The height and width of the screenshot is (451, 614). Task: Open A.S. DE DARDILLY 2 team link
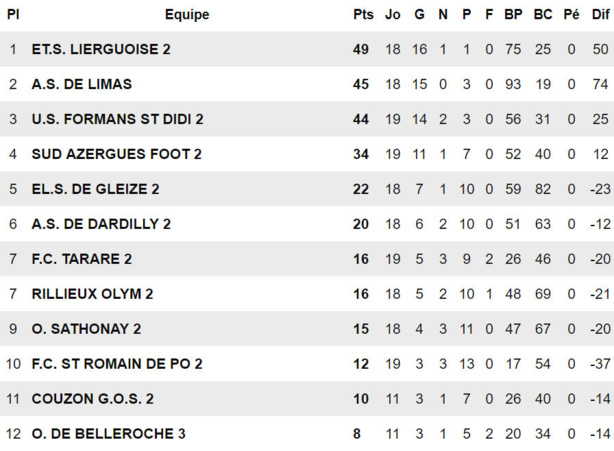[101, 224]
